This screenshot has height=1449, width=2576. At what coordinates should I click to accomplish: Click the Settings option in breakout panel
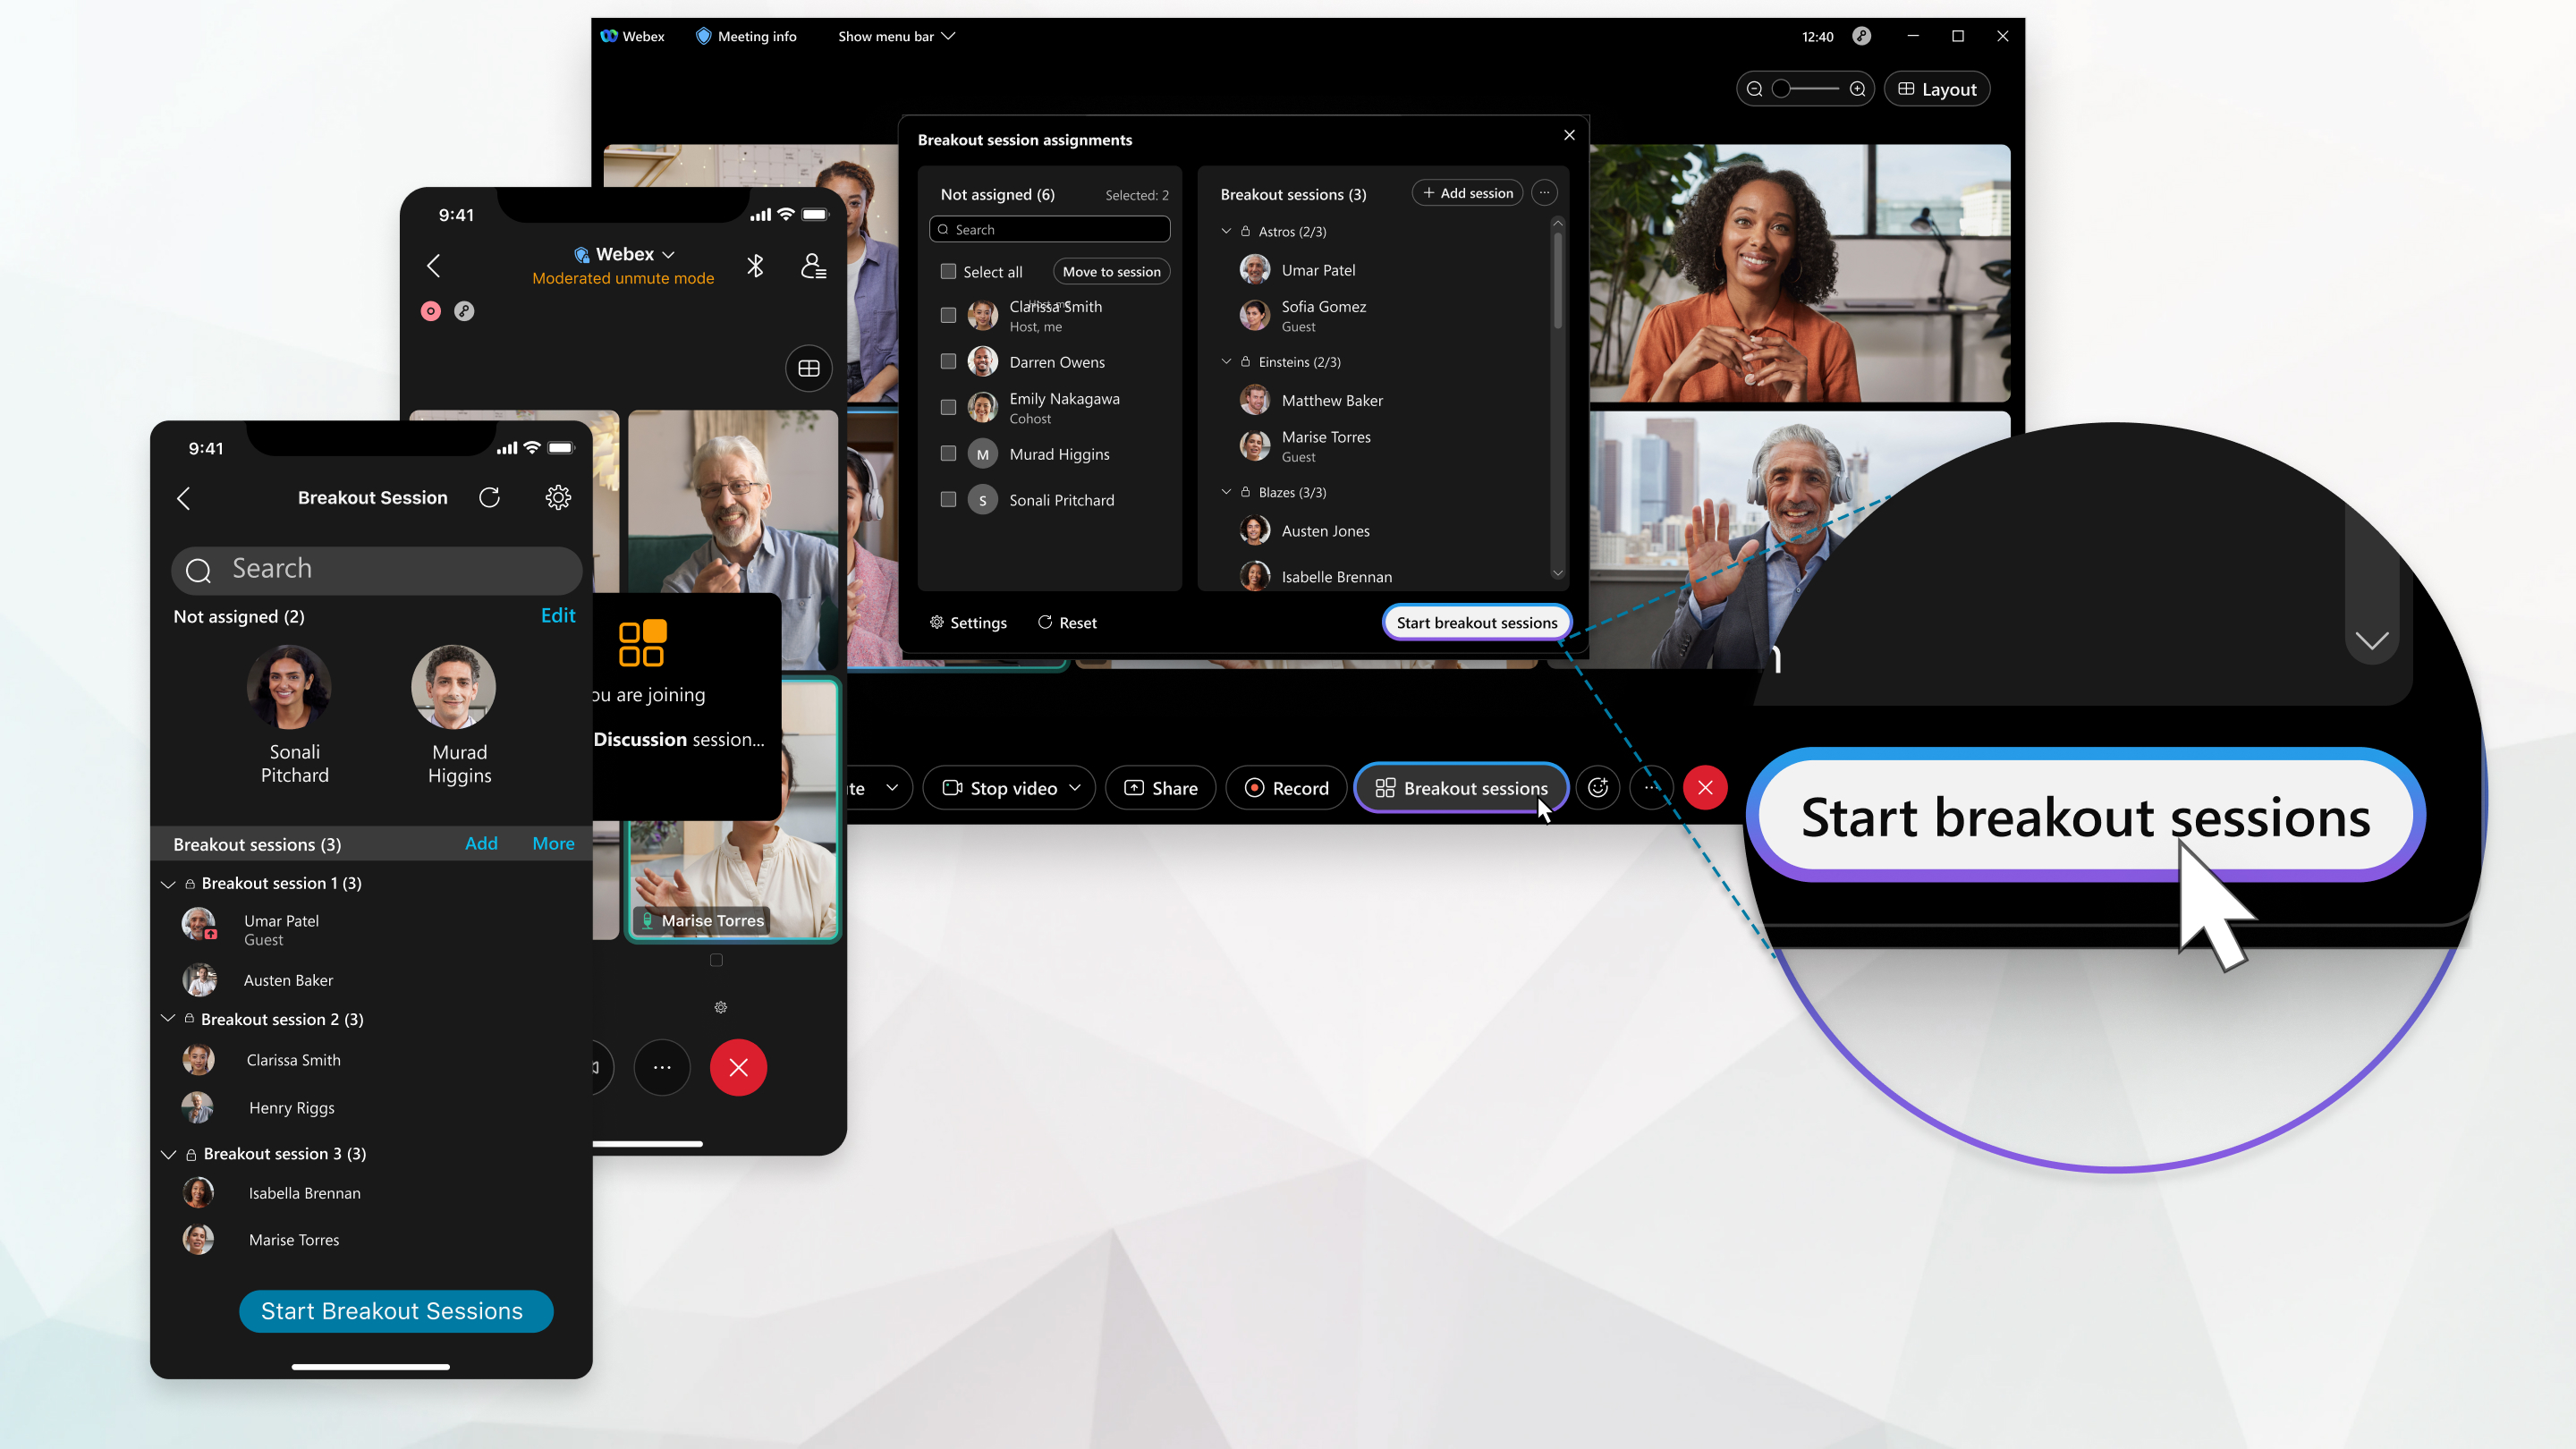[966, 621]
